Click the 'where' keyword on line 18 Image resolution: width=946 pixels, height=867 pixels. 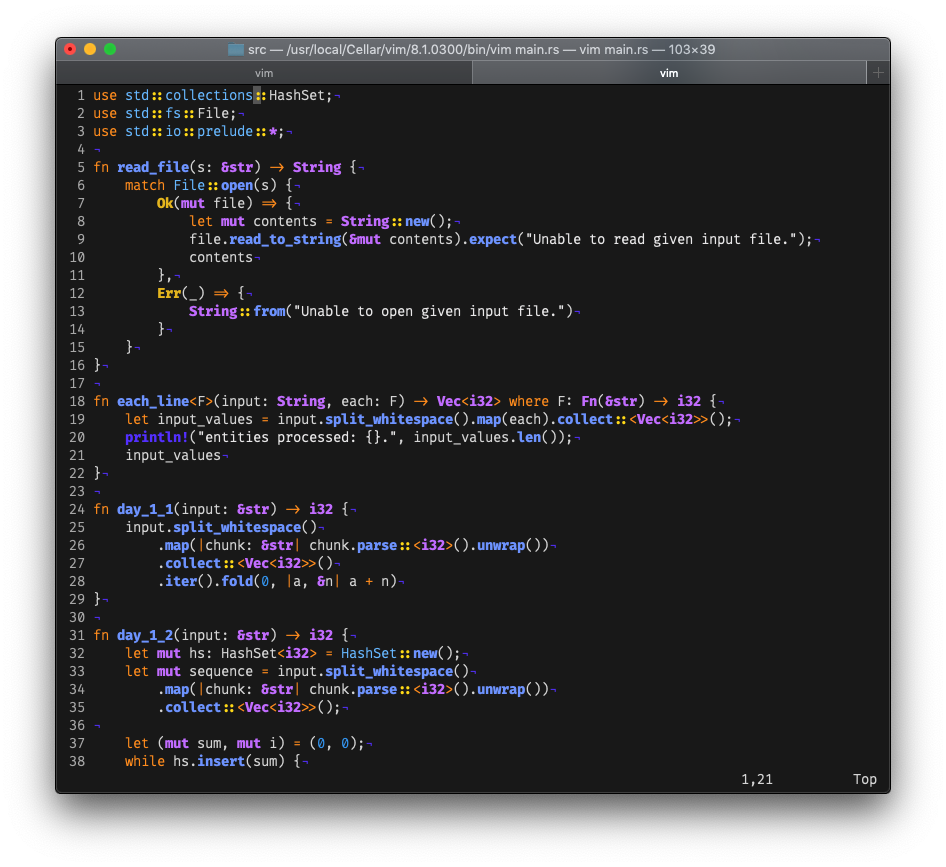529,401
